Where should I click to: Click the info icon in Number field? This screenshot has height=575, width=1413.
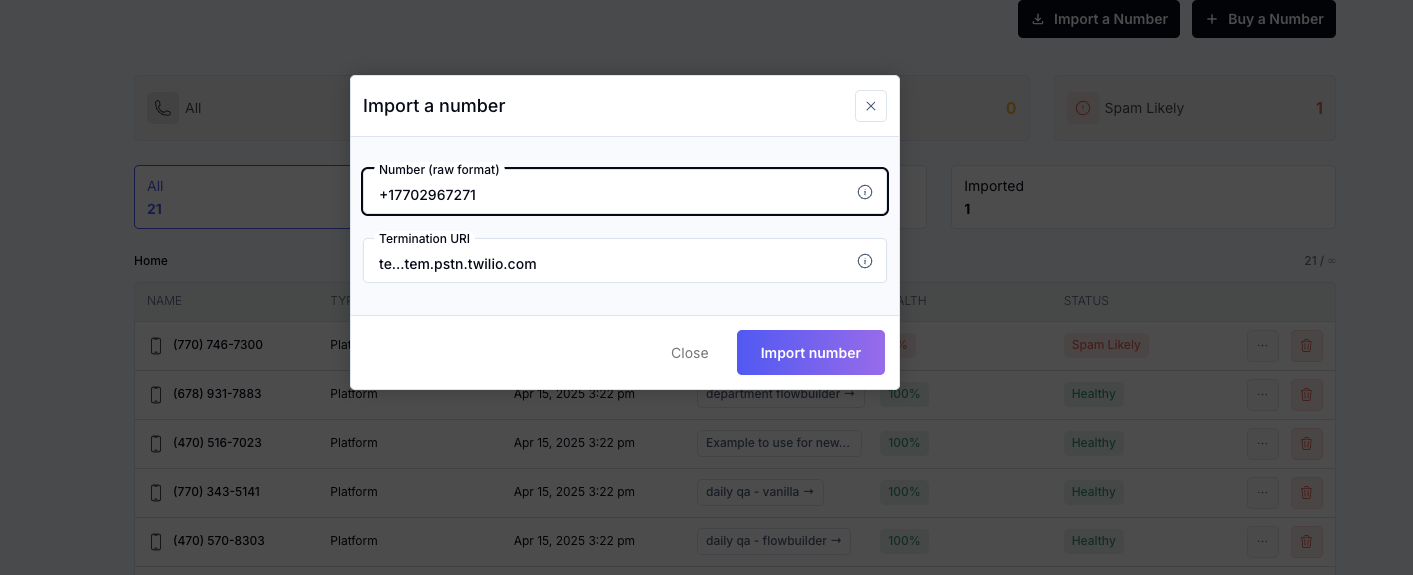pyautogui.click(x=865, y=192)
